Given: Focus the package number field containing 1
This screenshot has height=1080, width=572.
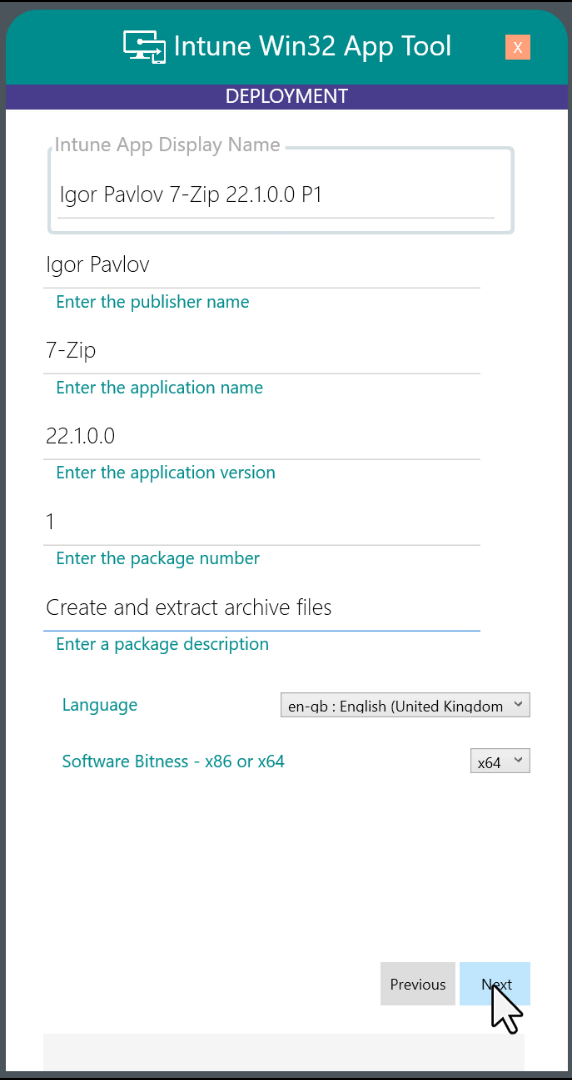Looking at the screenshot, I should click(x=262, y=522).
